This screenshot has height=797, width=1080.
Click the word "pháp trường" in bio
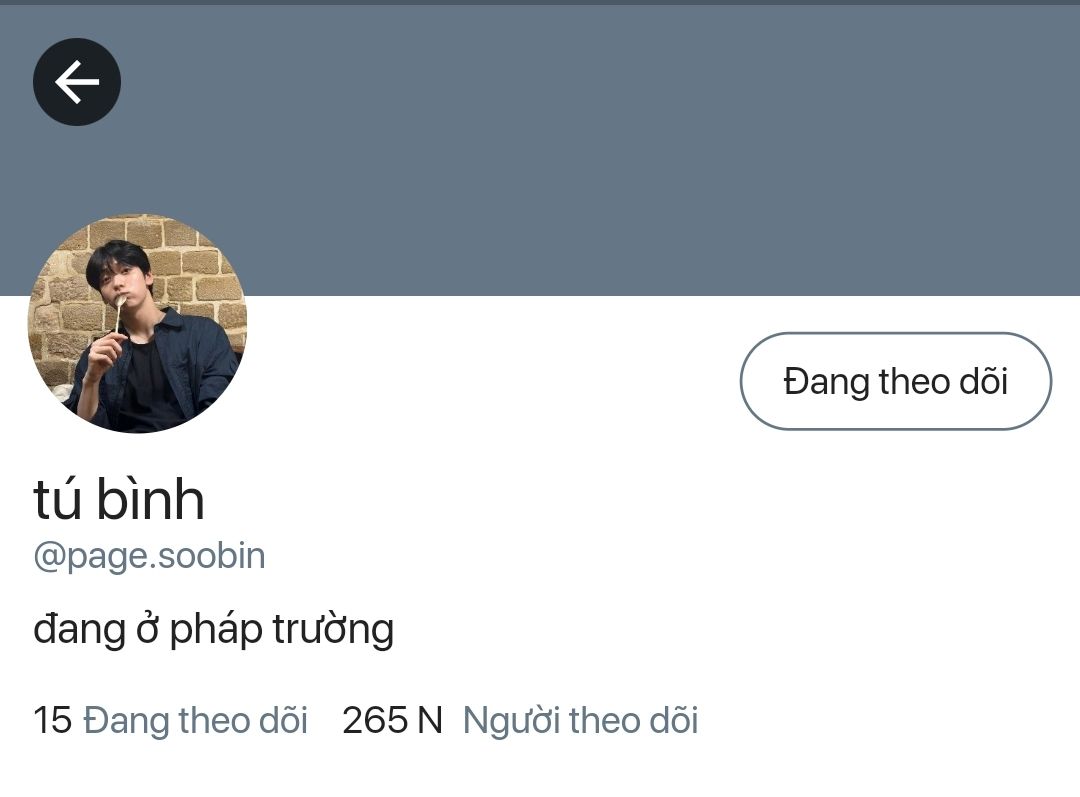click(282, 630)
